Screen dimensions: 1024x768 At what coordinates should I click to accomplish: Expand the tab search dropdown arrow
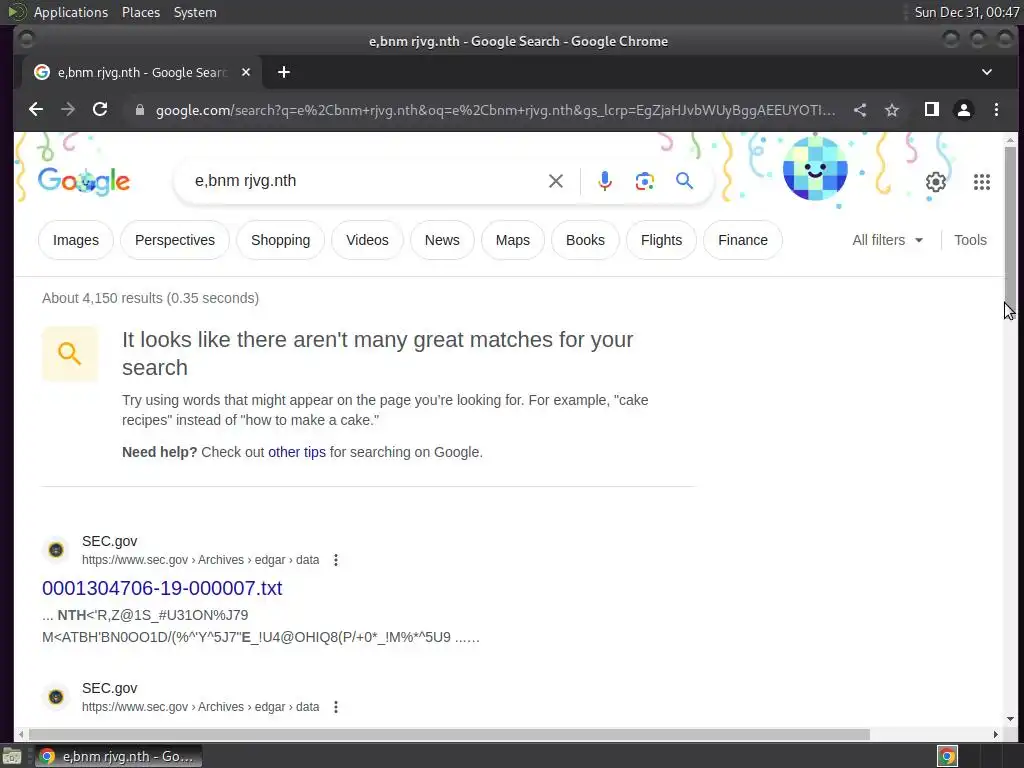tap(987, 72)
